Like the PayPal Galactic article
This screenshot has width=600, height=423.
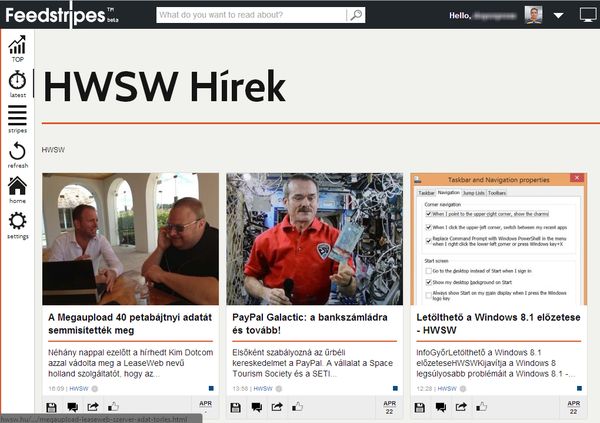click(x=297, y=407)
